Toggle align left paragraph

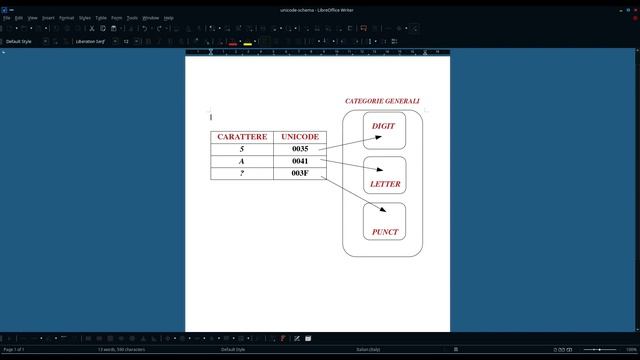tap(265, 41)
